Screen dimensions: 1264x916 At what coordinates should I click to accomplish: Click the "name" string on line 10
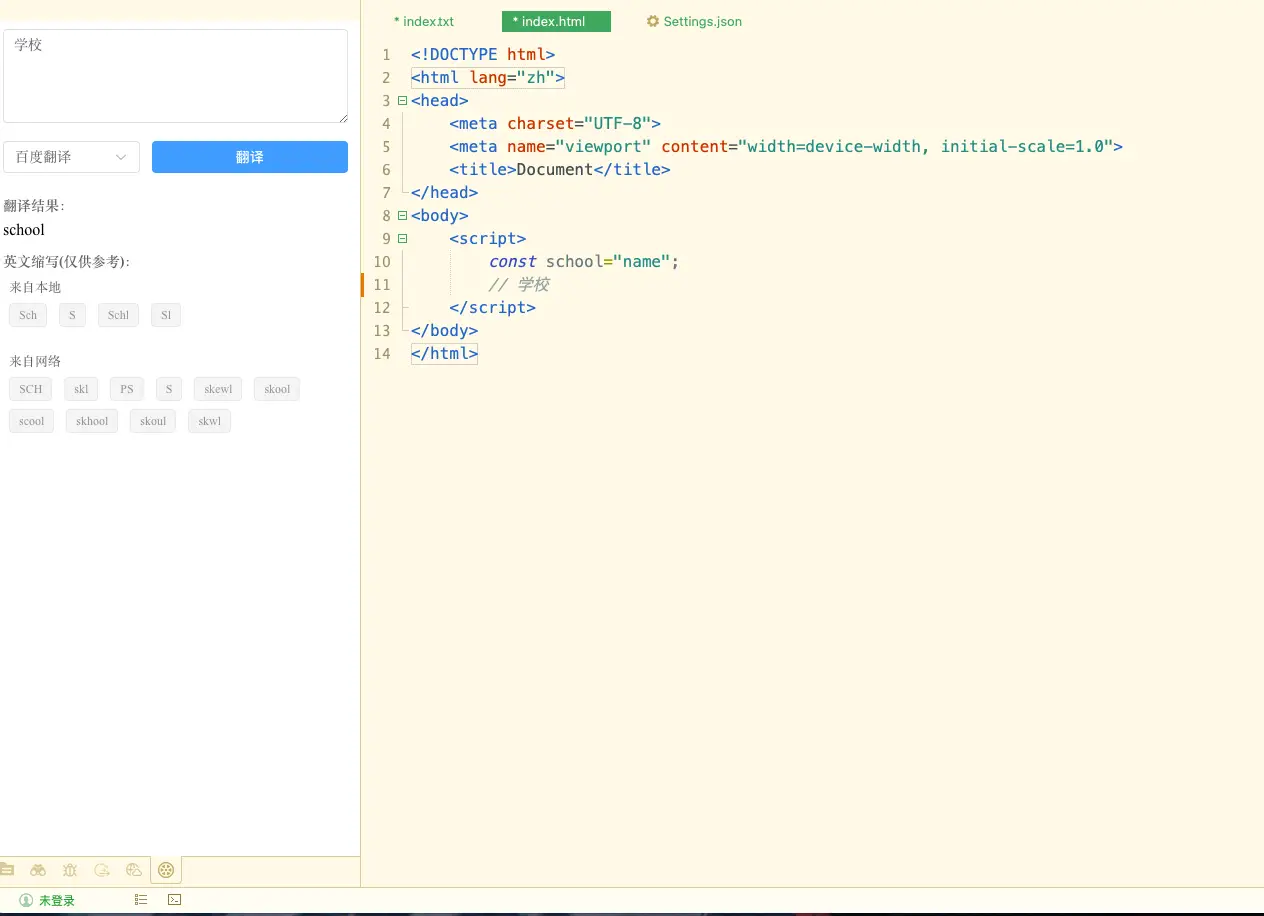641,261
